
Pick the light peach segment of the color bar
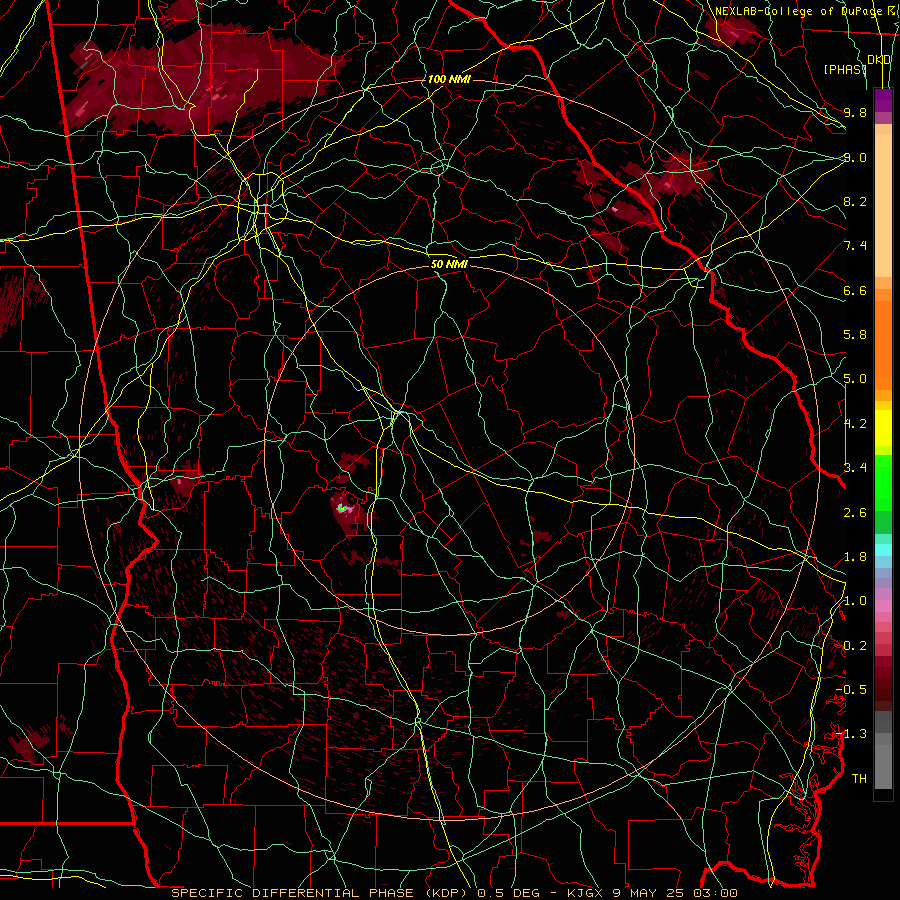(x=883, y=205)
